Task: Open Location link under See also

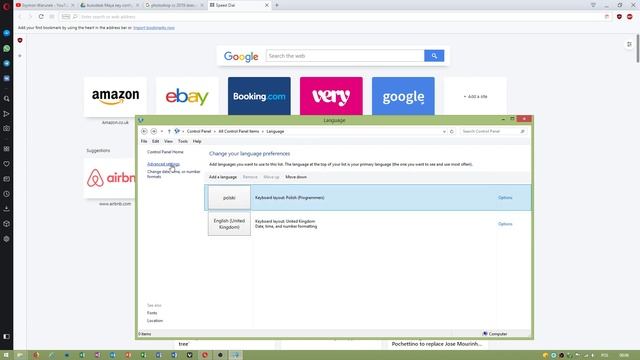Action: tap(155, 321)
